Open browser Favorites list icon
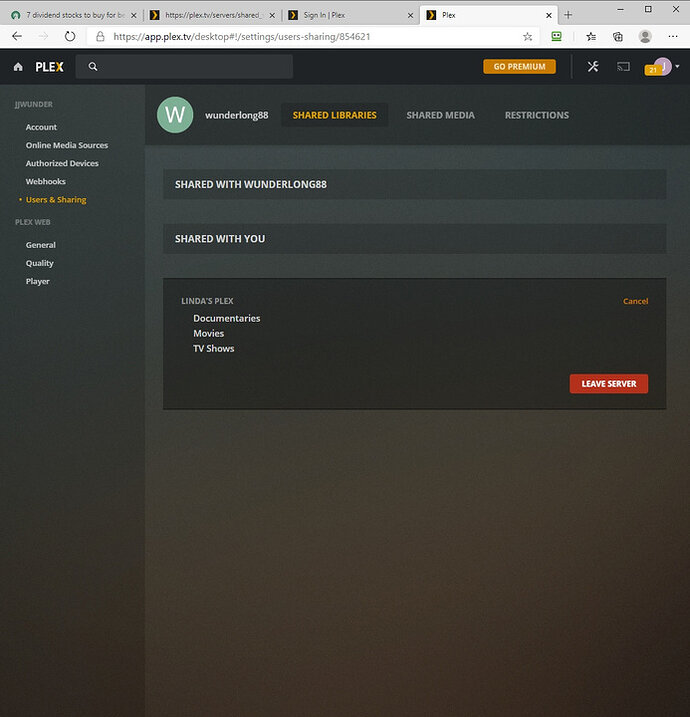 [591, 37]
